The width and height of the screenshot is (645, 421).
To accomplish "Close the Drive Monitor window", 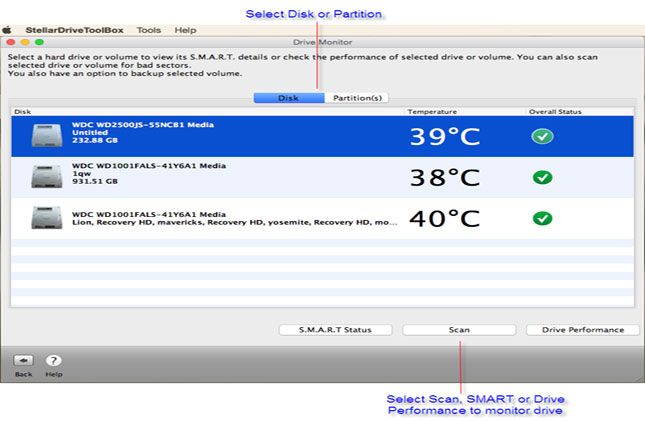I will point(11,42).
